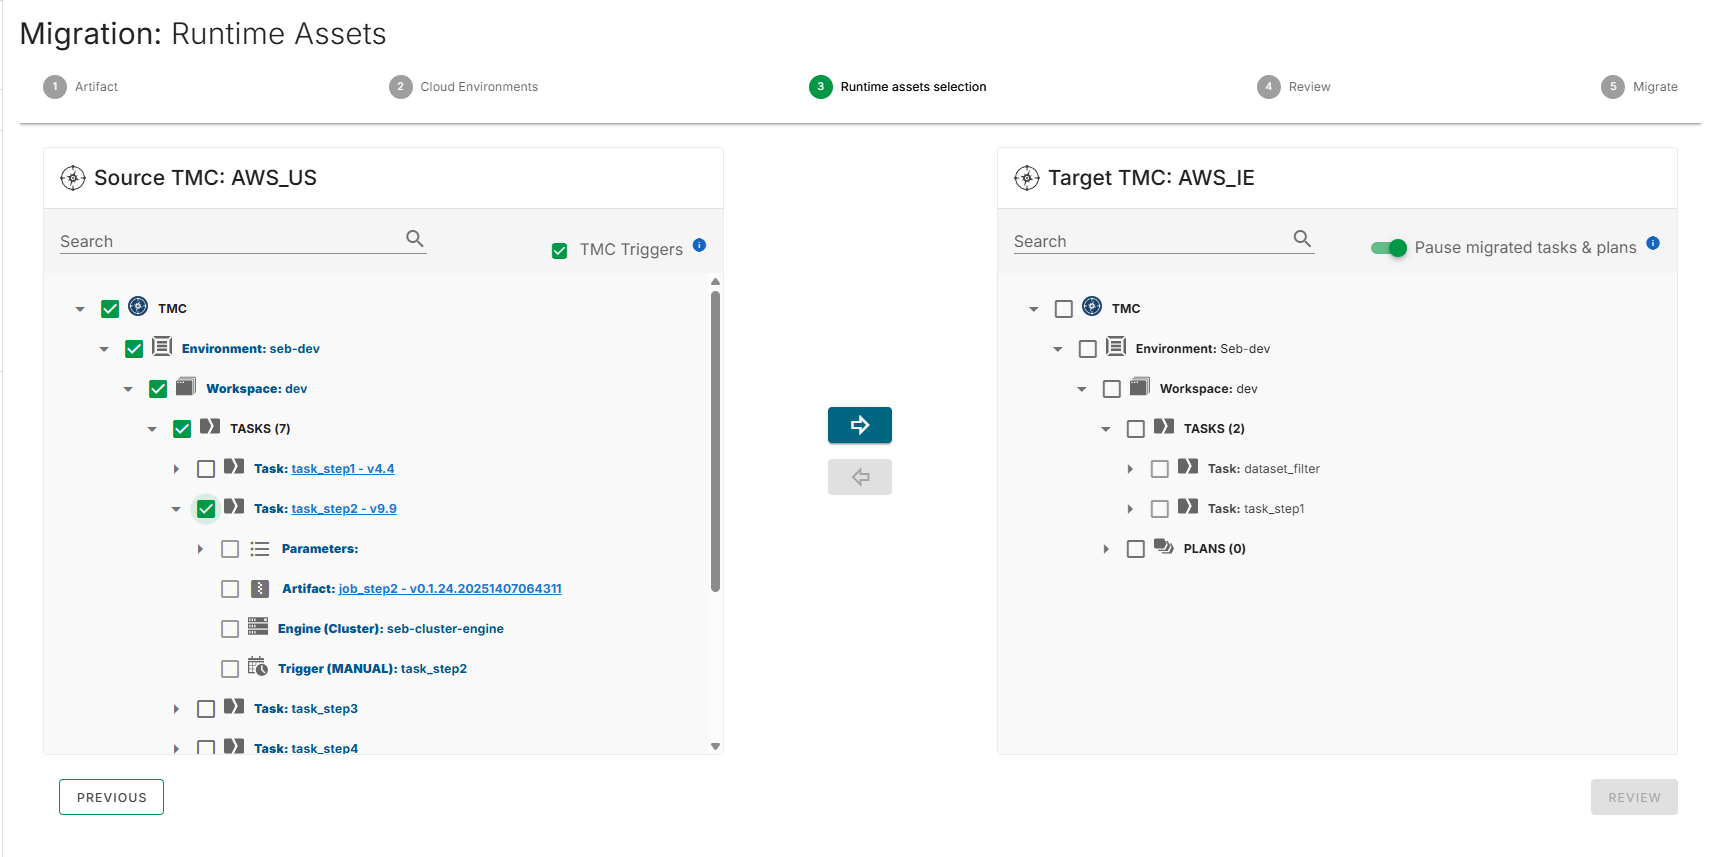
Task: Expand the target PLANS (0) node
Action: pos(1106,549)
